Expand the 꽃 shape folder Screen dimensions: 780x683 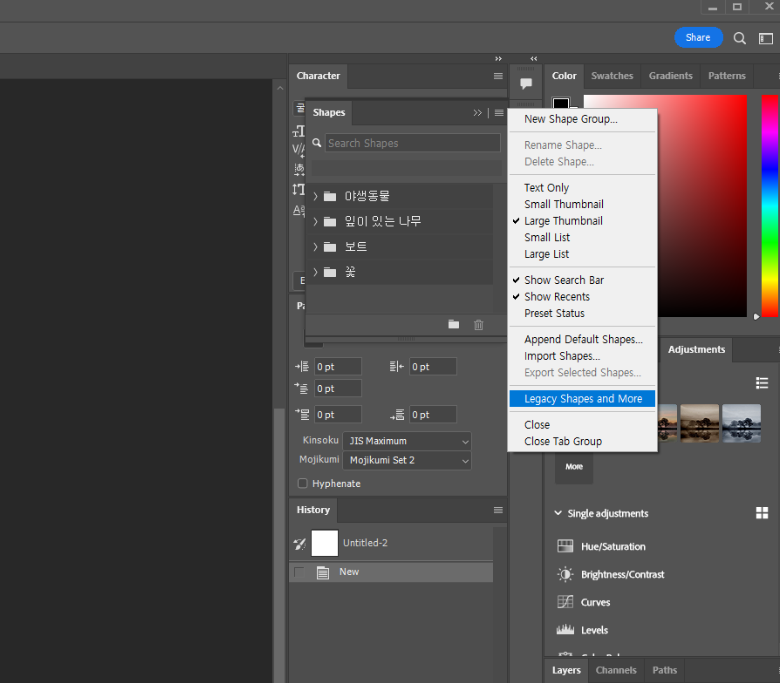315,272
